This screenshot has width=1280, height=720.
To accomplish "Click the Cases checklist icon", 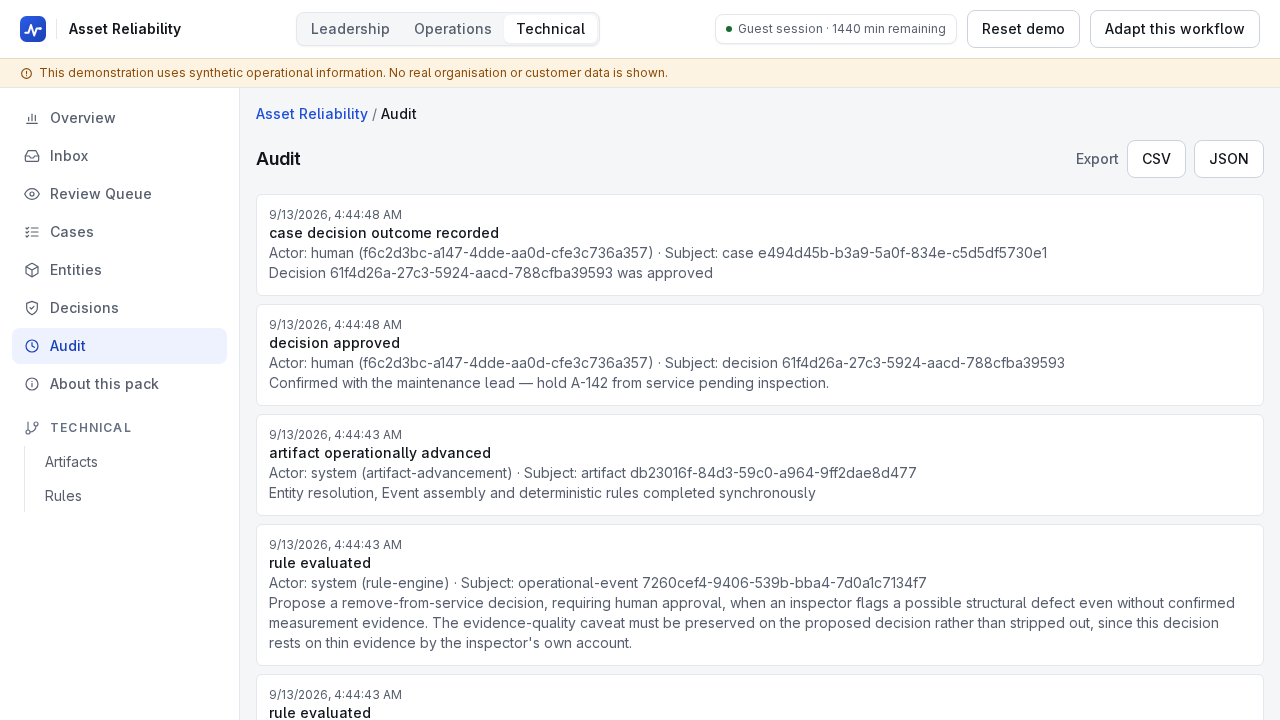I will coord(32,232).
